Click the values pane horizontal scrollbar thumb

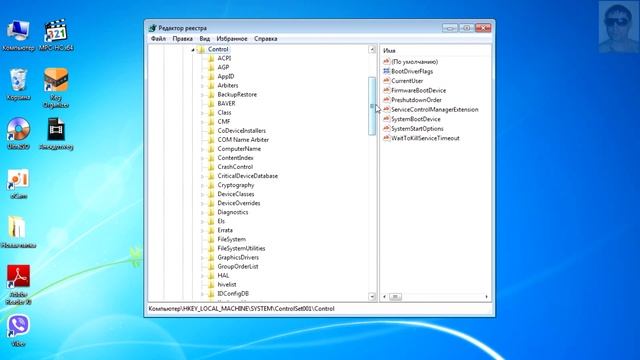click(395, 297)
